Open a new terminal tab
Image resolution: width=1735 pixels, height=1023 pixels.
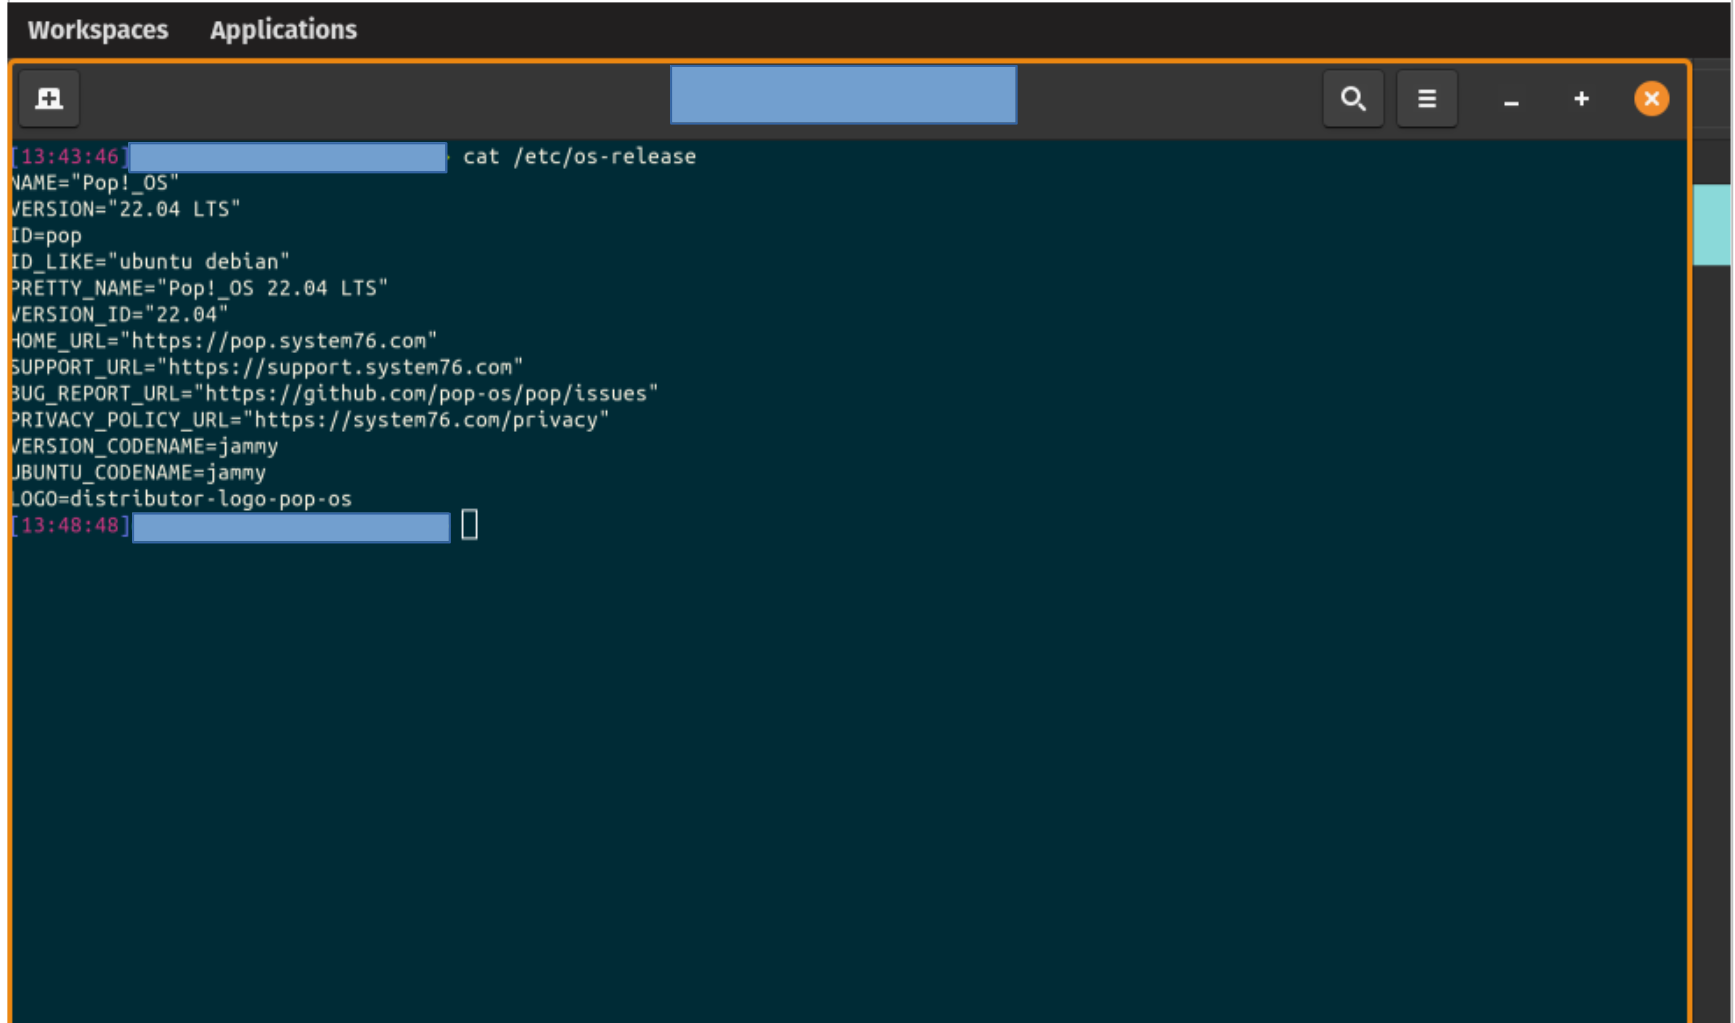[x=49, y=99]
